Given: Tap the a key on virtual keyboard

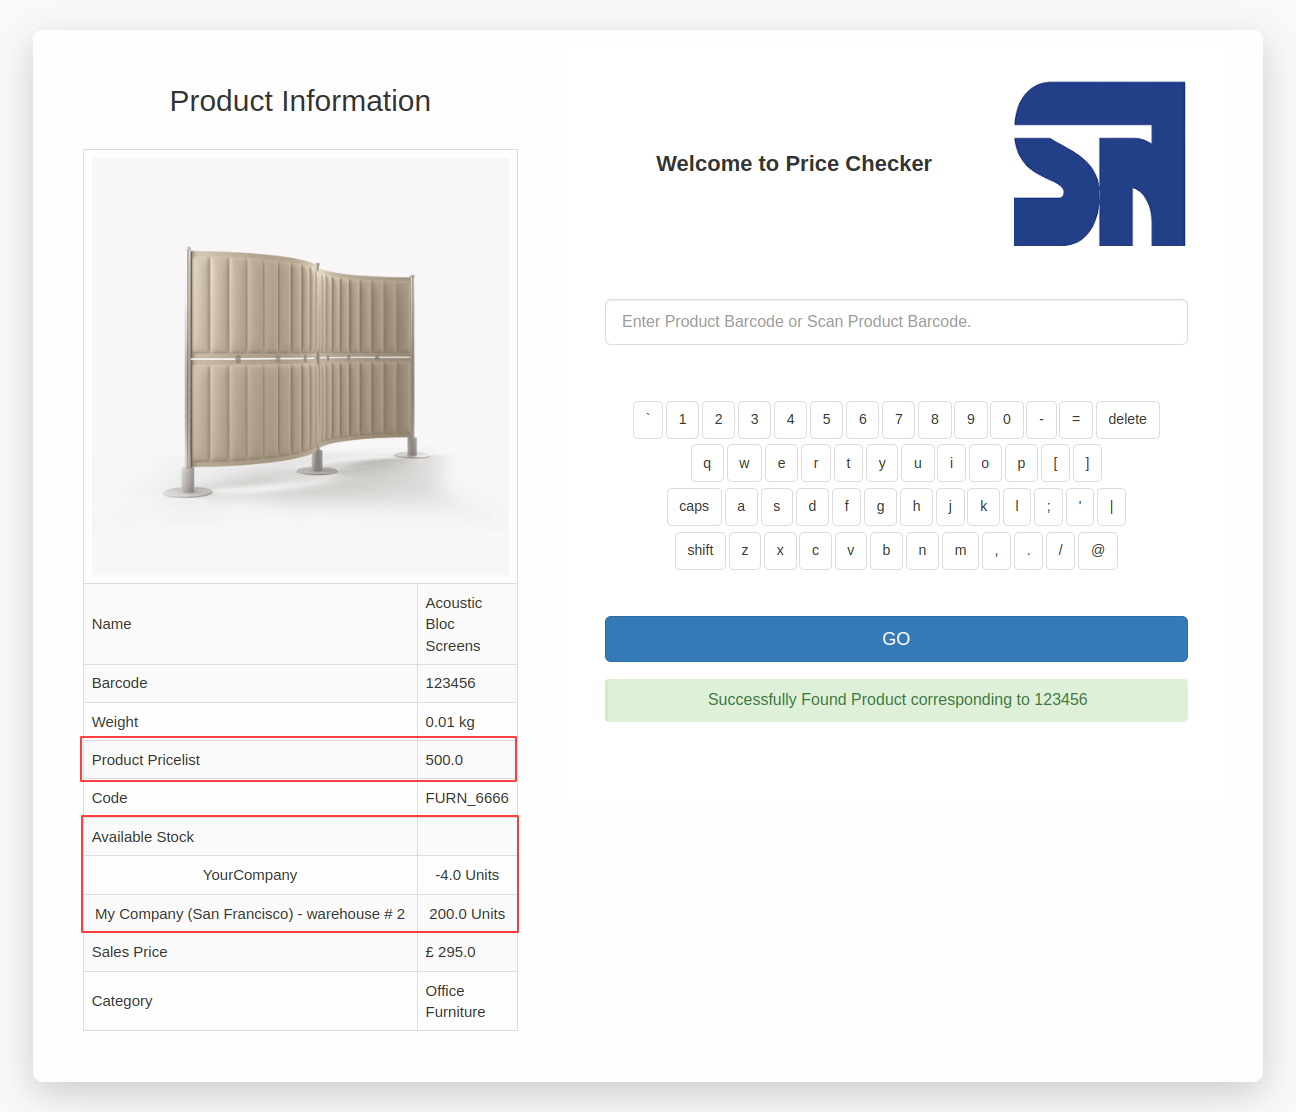Looking at the screenshot, I should 741,507.
